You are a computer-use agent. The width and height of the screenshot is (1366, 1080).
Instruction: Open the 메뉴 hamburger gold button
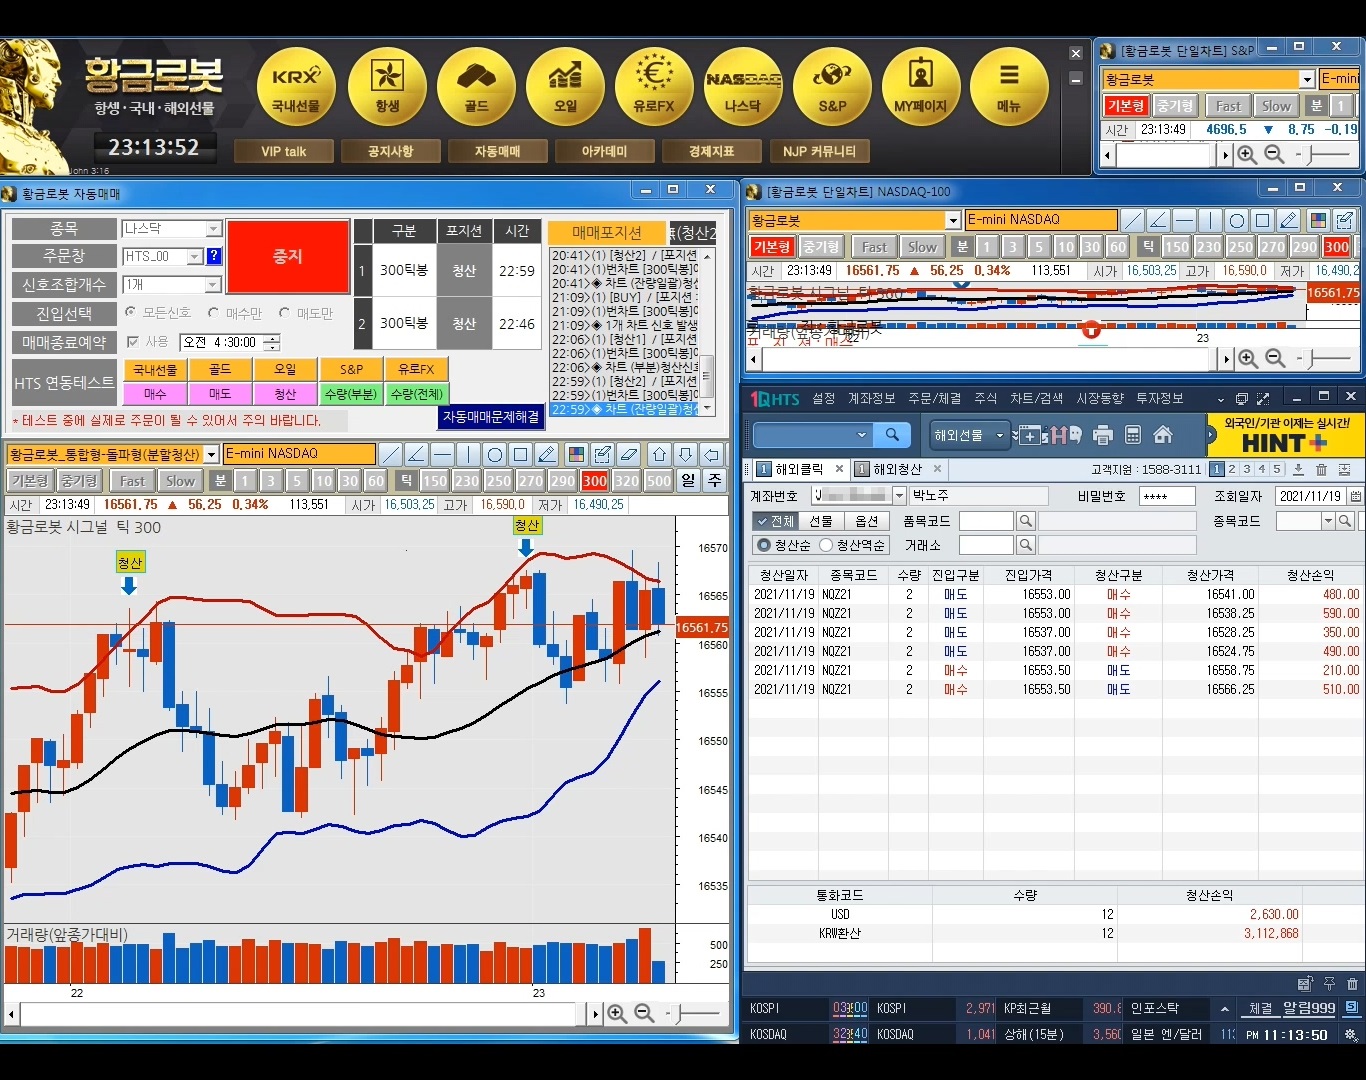(1009, 87)
